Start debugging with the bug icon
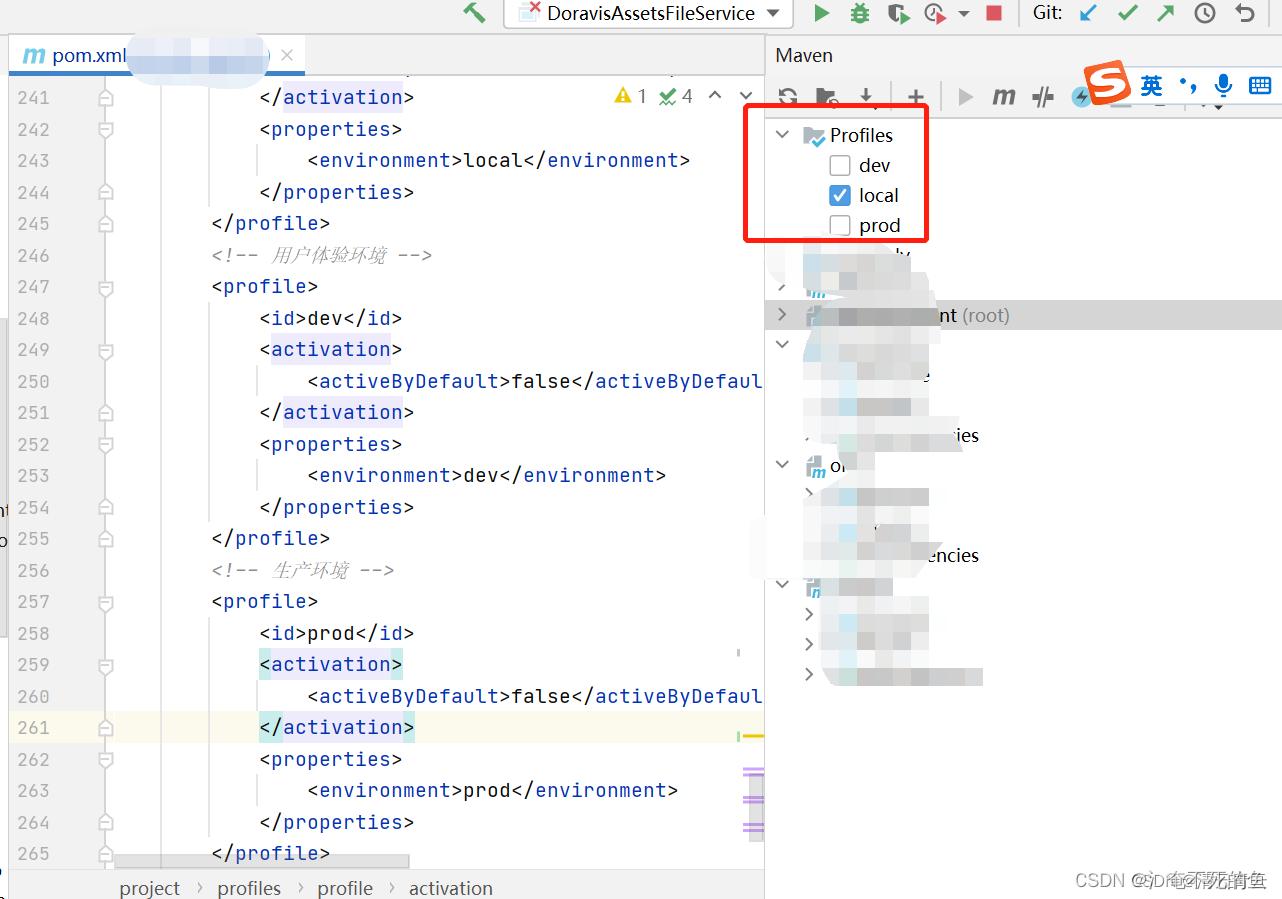The image size is (1282, 899). click(859, 13)
